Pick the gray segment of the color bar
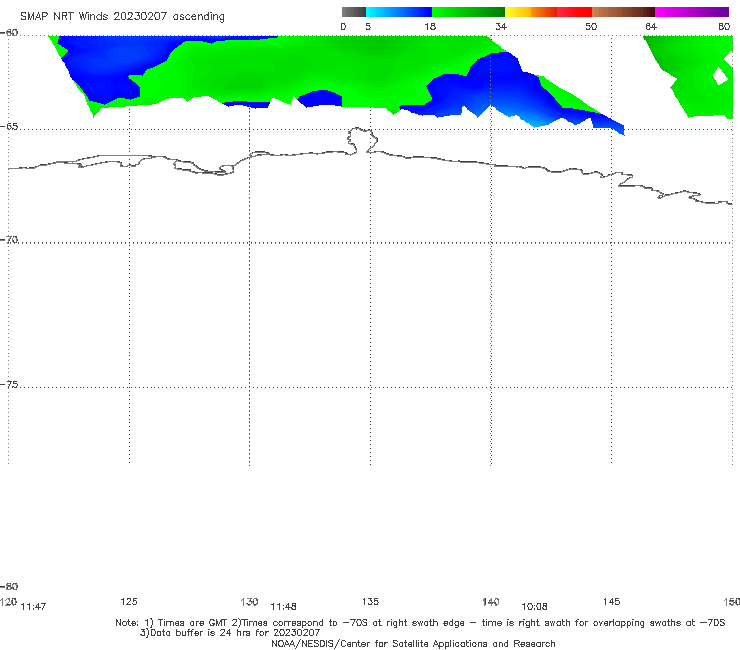 click(354, 12)
